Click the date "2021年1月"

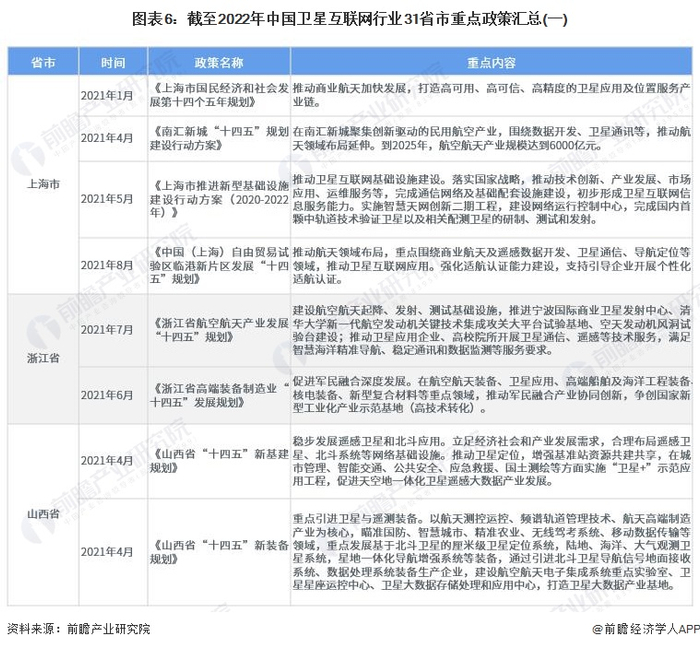107,96
